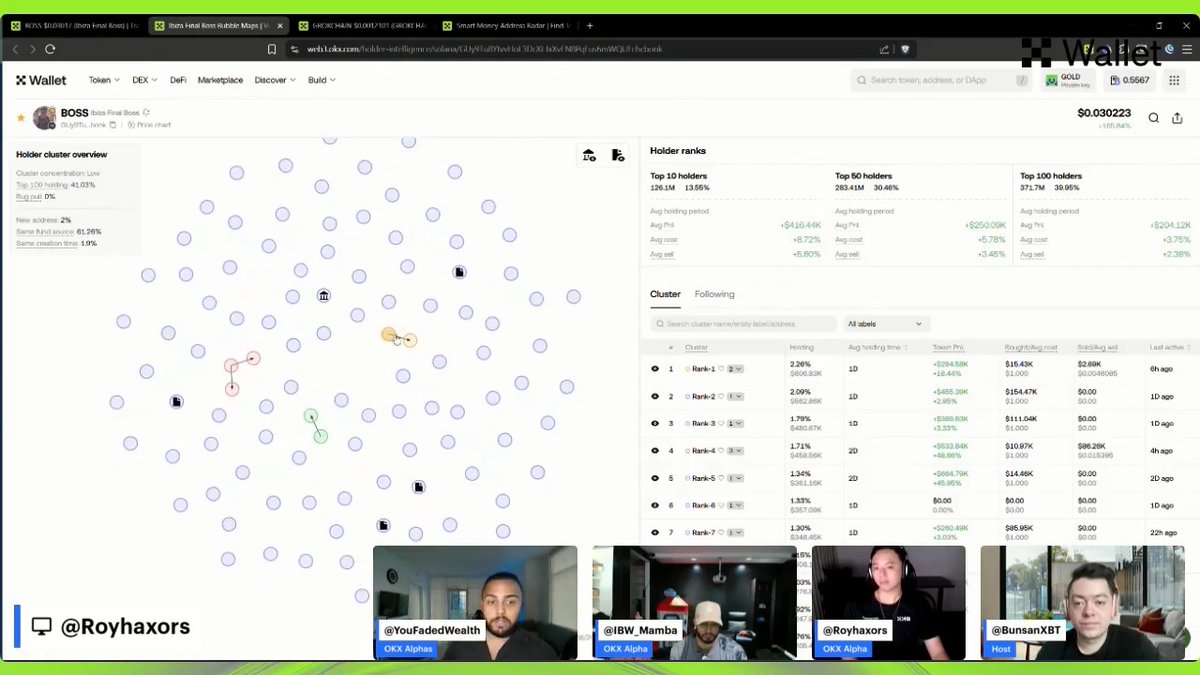Bookmark page via address bar bookmark icon
This screenshot has width=1200, height=675.
272,49
